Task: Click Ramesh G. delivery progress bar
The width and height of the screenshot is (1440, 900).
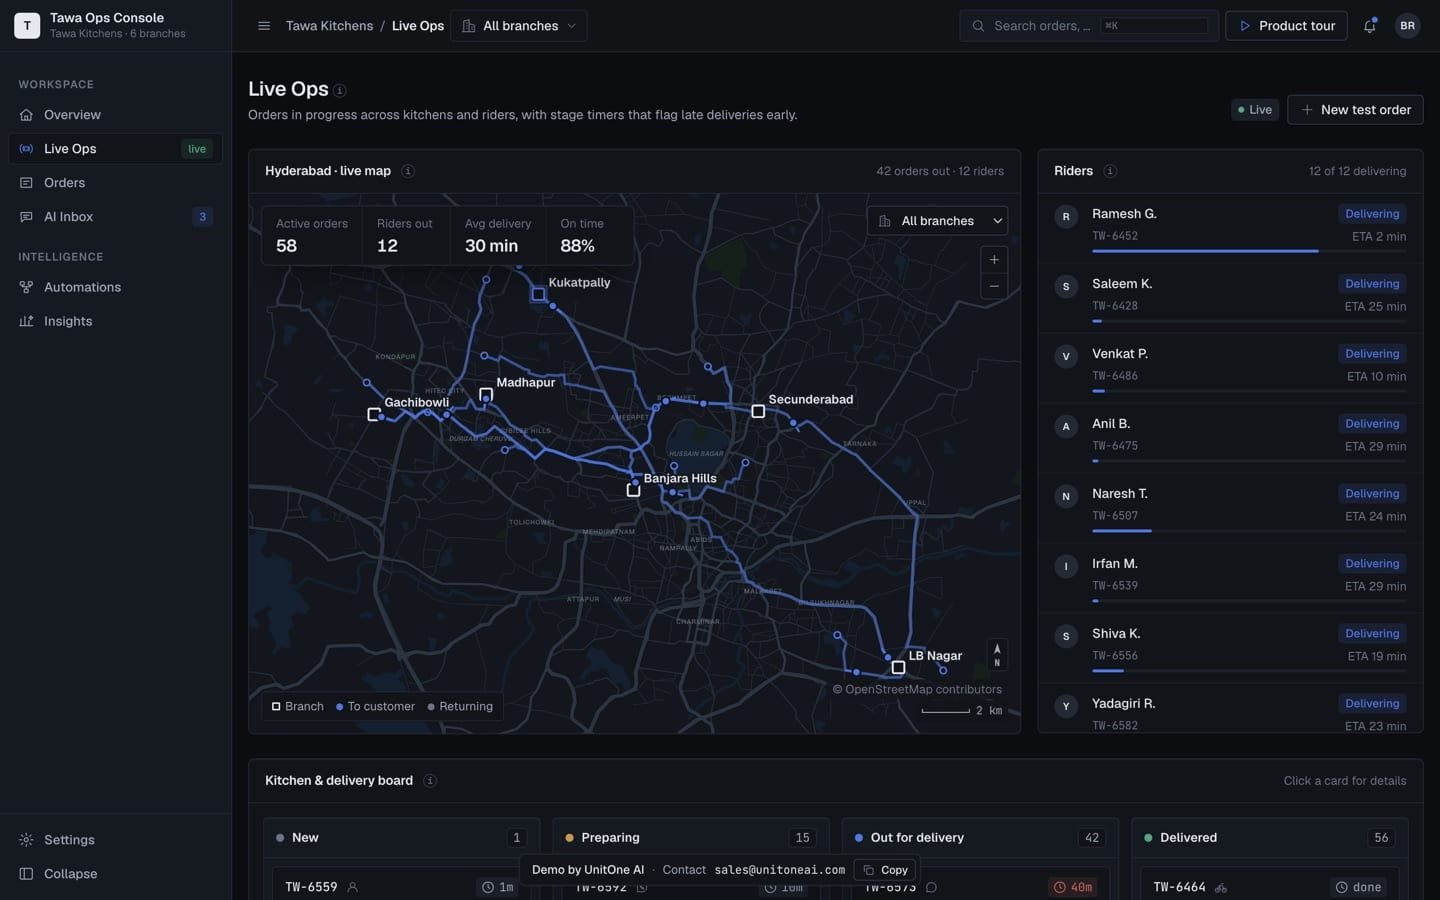Action: [1249, 251]
